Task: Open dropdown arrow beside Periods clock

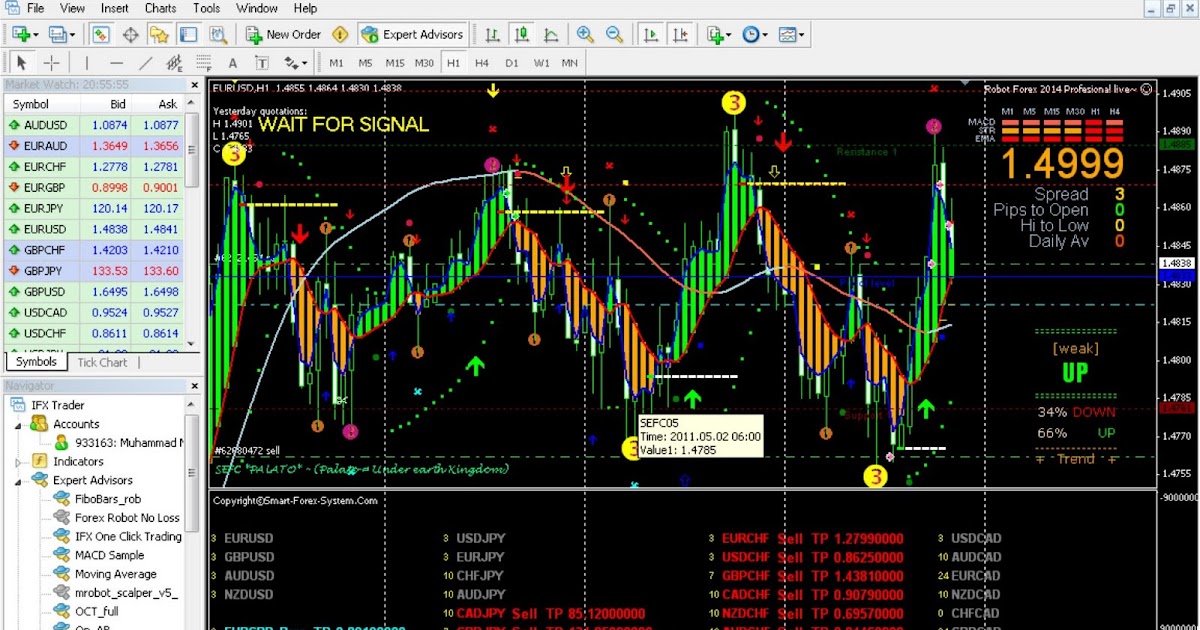Action: [x=766, y=35]
